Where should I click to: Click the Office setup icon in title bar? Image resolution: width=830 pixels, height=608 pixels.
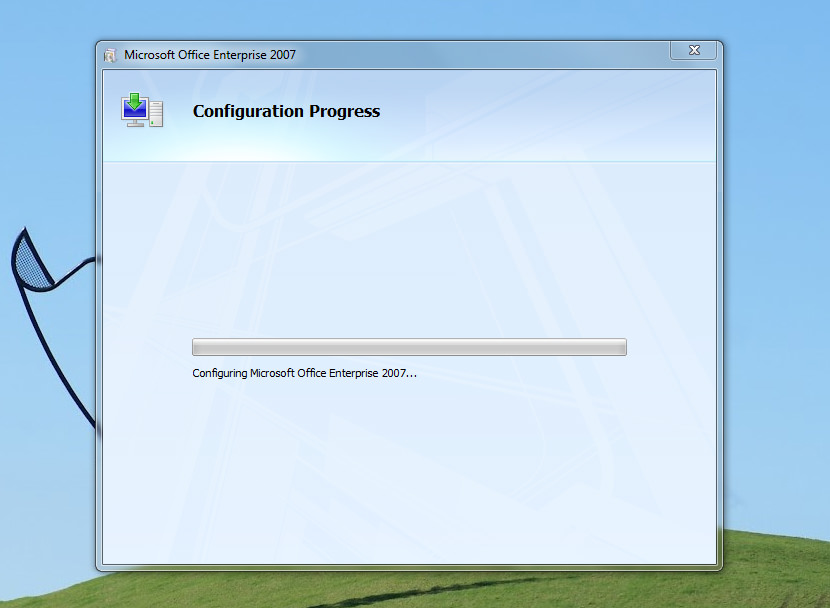pyautogui.click(x=110, y=55)
